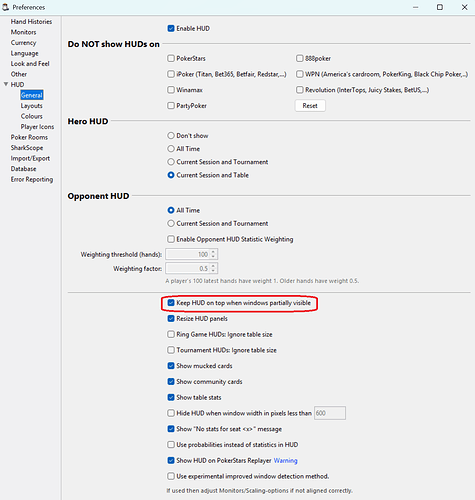Tick the PokerStars exclusion checkbox
This screenshot has width=475, height=500.
click(171, 59)
